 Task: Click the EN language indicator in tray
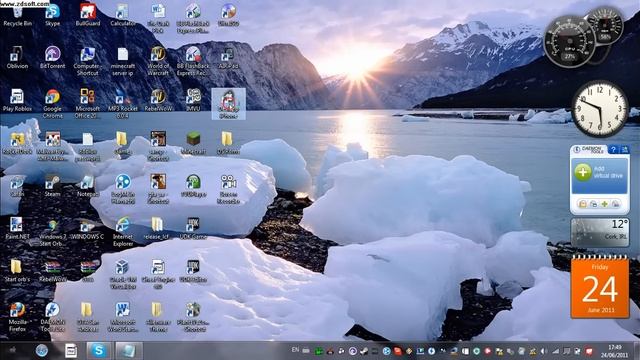[295, 350]
